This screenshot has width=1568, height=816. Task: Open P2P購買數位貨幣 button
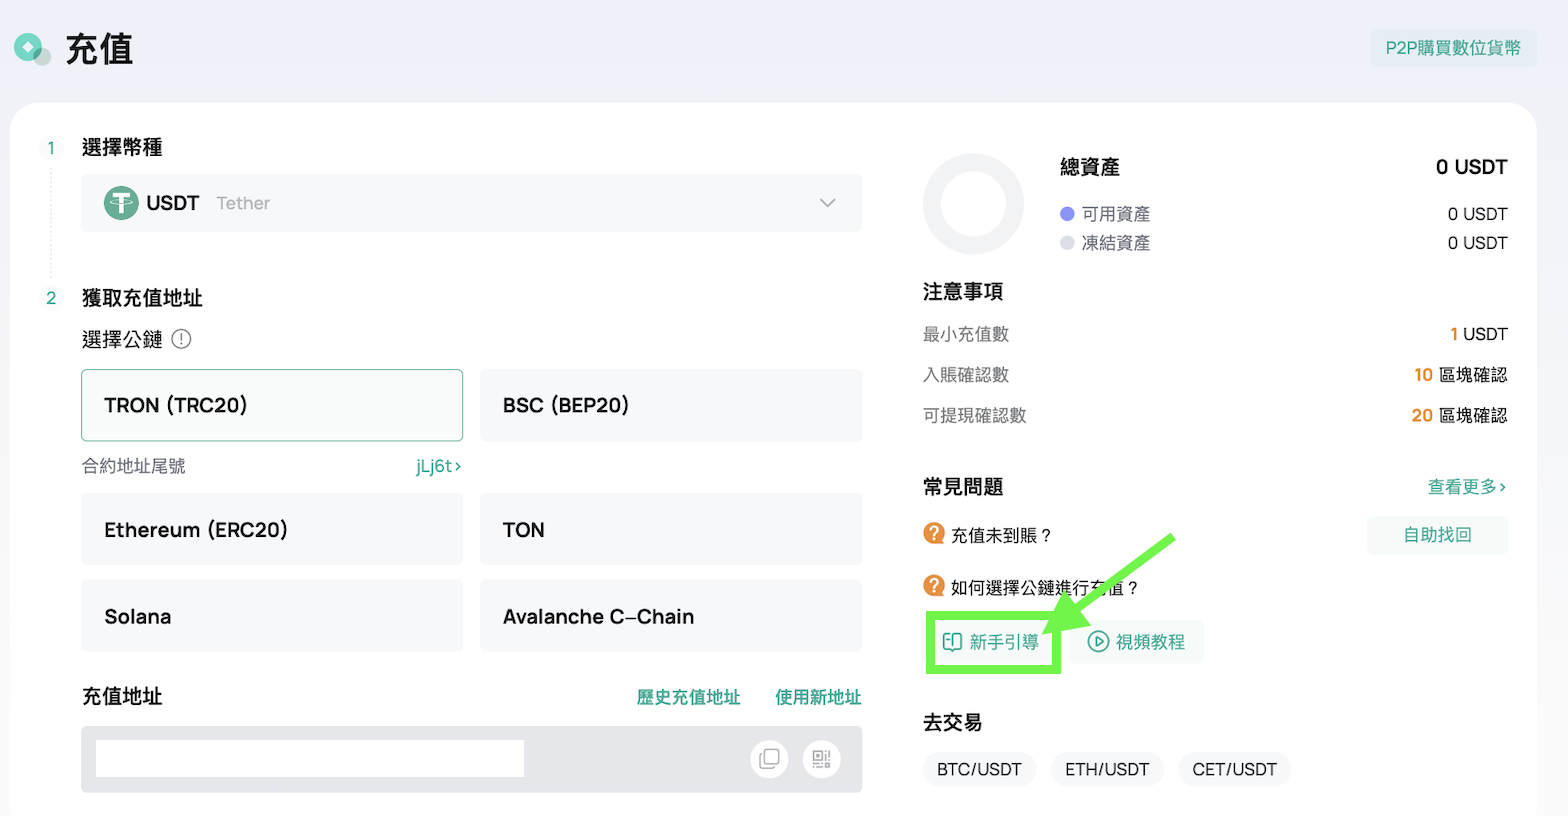[1453, 48]
